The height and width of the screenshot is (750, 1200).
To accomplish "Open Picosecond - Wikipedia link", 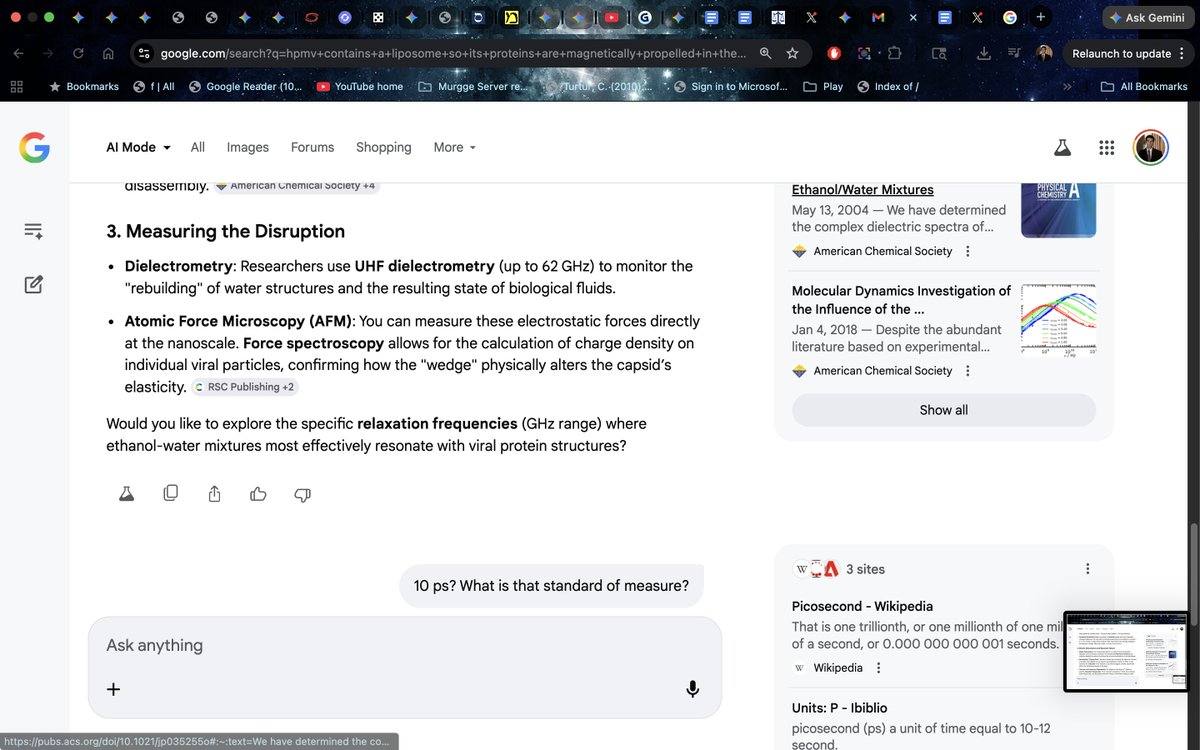I will [x=862, y=606].
